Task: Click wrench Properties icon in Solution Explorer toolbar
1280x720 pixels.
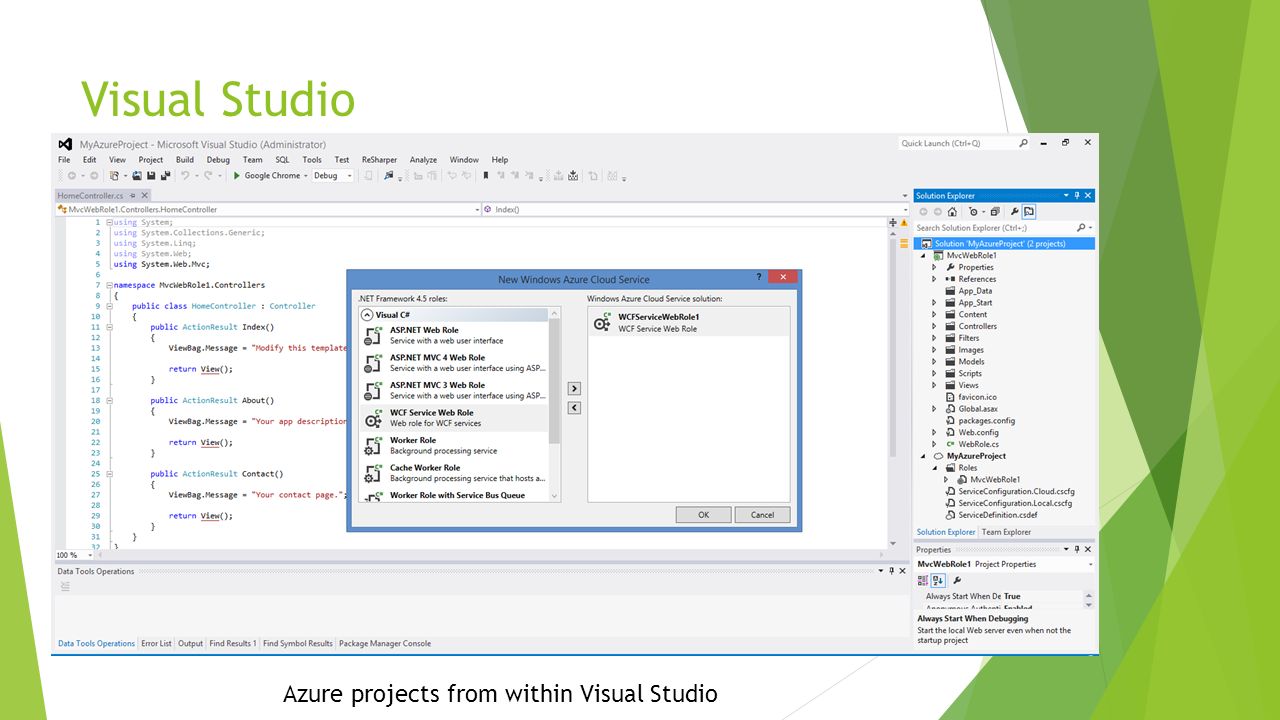Action: click(x=1014, y=212)
